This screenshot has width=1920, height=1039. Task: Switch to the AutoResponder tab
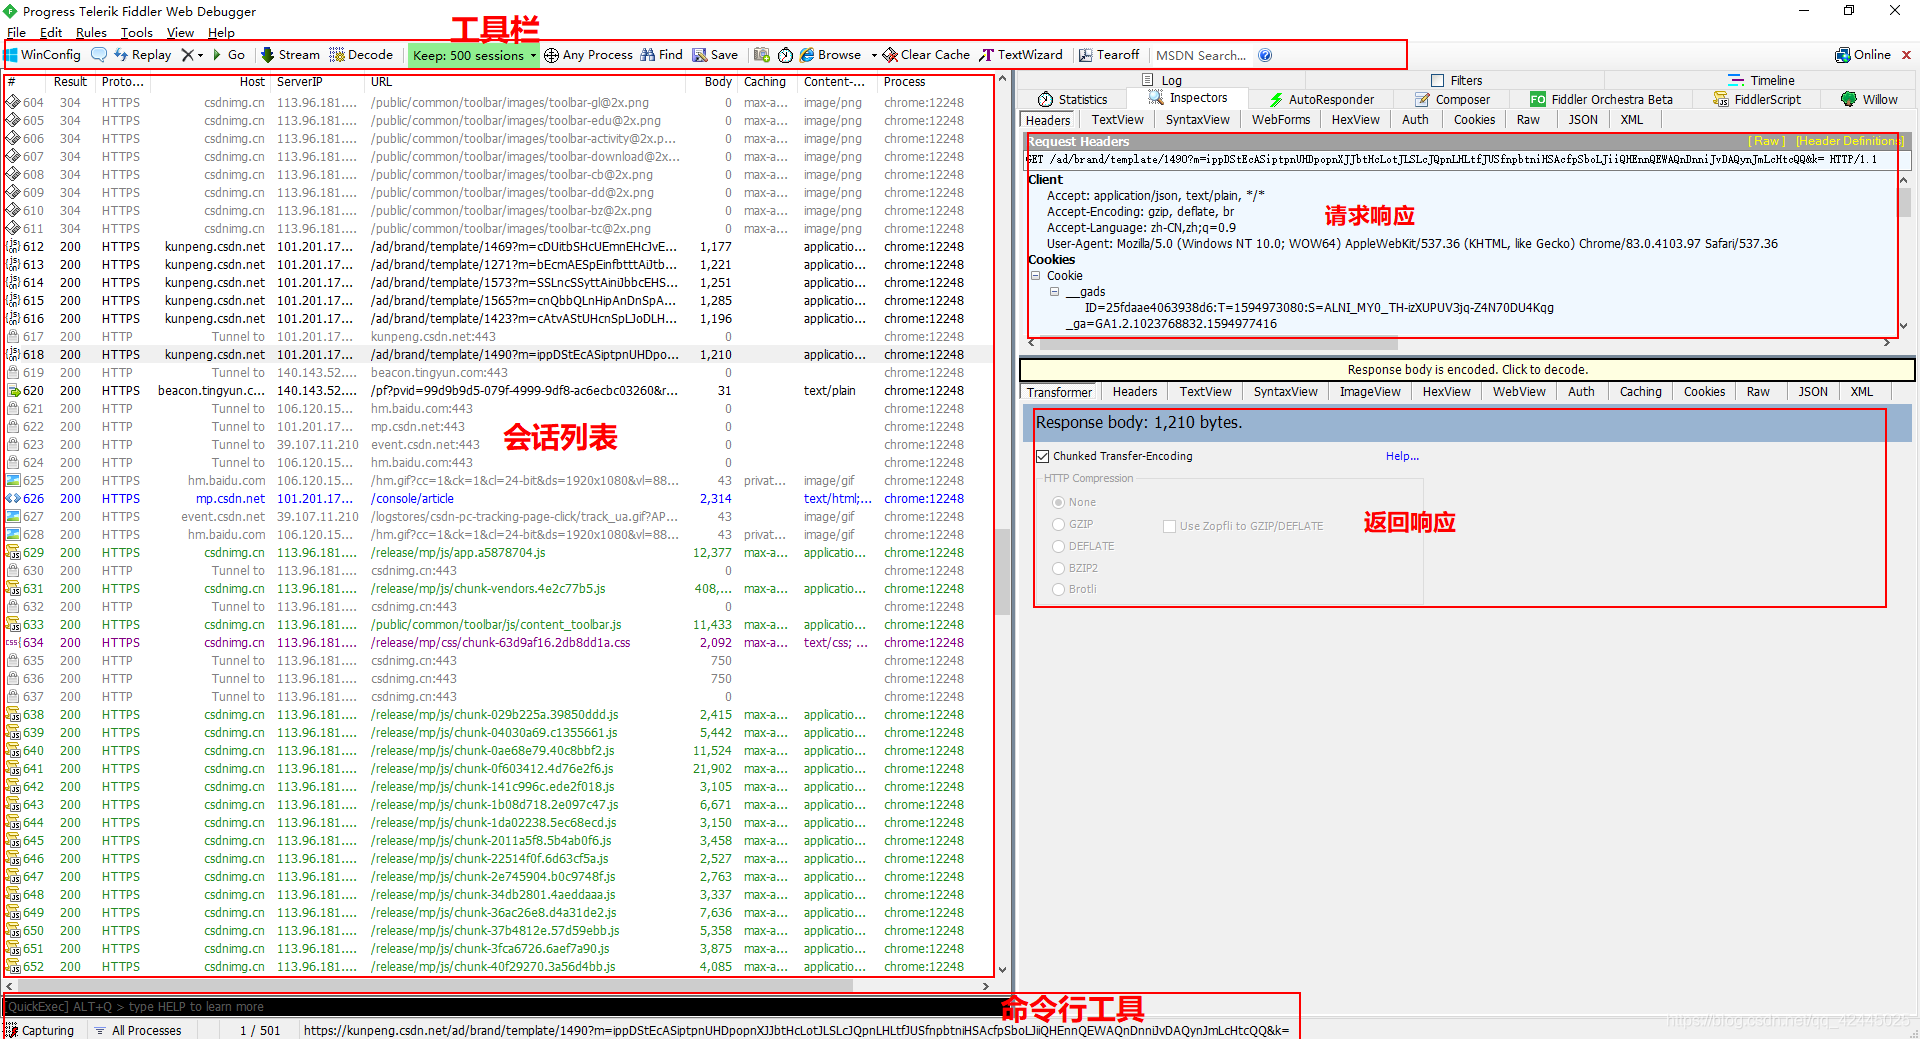1321,99
